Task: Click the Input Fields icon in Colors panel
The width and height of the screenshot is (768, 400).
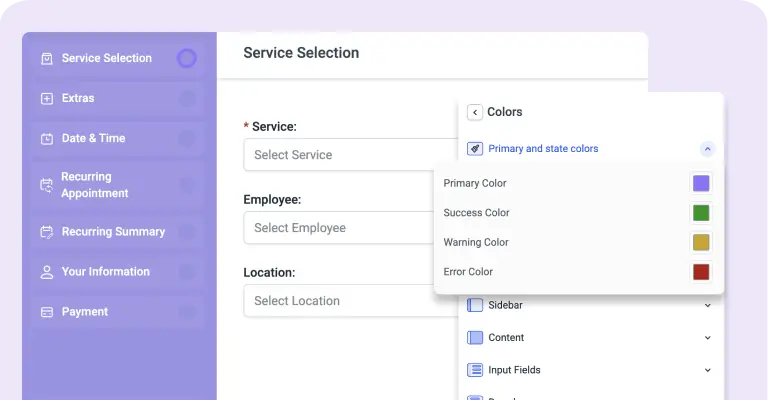Action: tap(475, 370)
